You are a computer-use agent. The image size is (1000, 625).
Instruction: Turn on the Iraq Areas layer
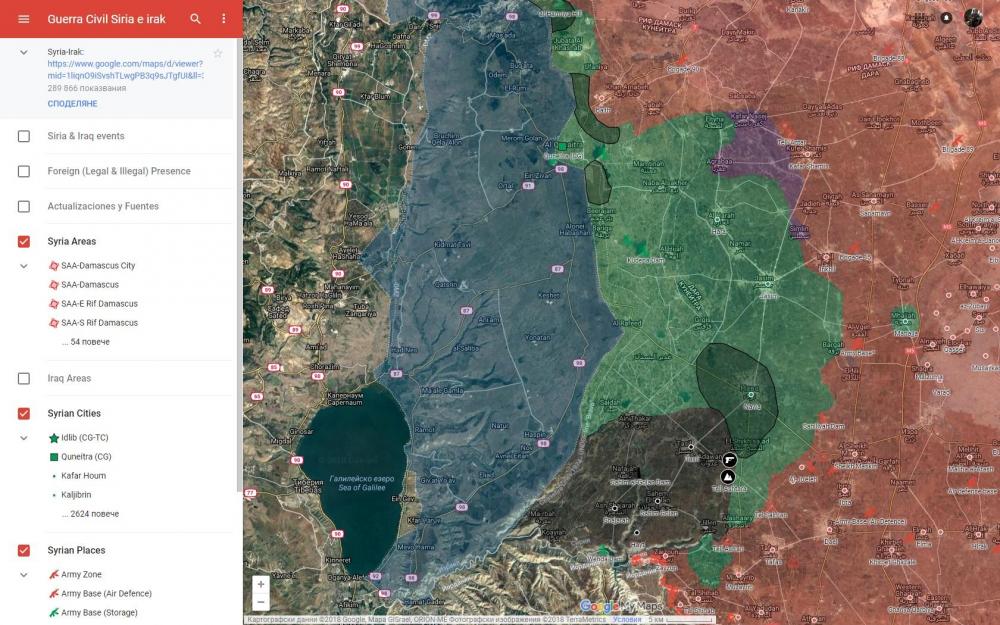coord(24,379)
